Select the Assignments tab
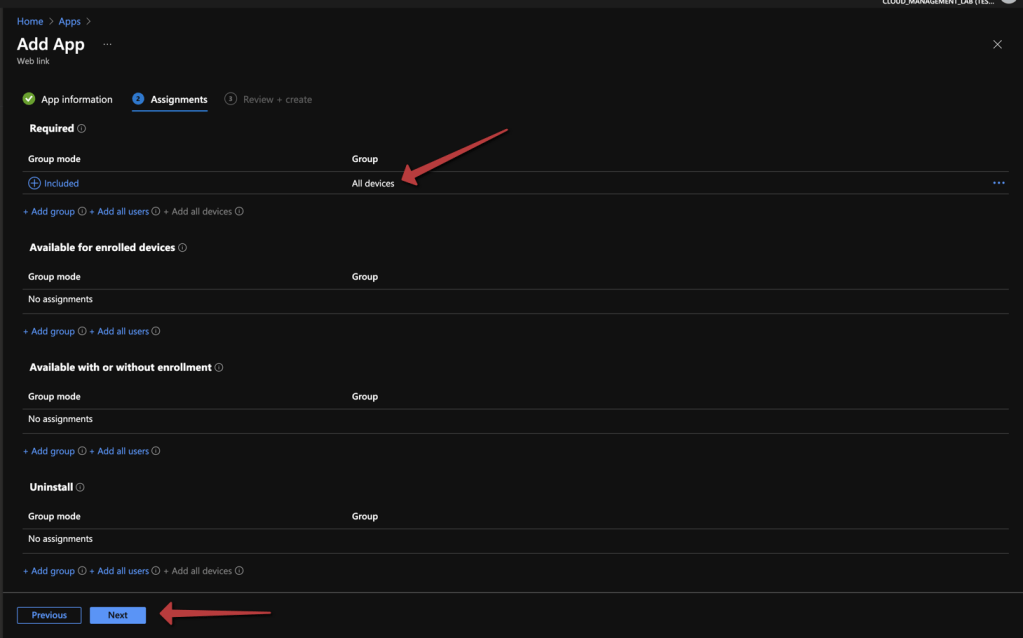 point(178,100)
